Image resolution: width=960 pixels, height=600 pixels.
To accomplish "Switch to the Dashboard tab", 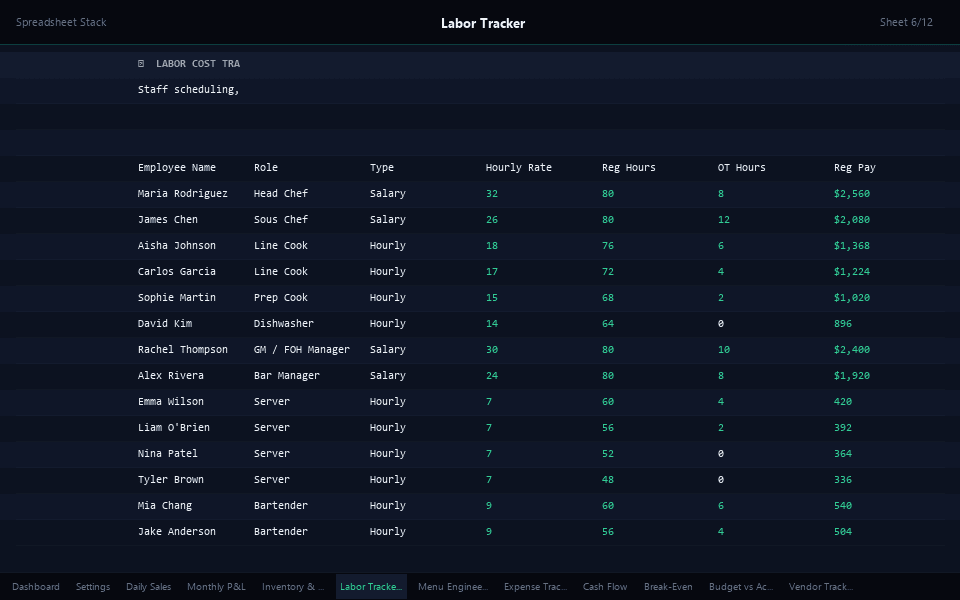I will pos(36,587).
